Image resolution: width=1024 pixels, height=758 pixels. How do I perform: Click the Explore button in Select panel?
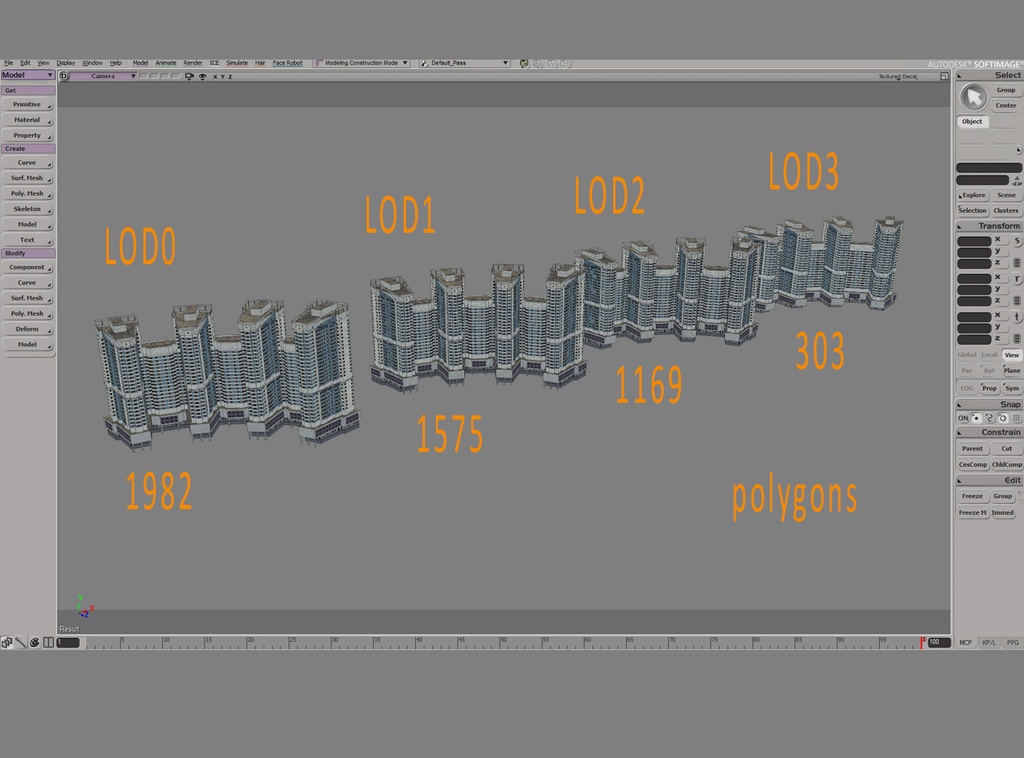[972, 195]
